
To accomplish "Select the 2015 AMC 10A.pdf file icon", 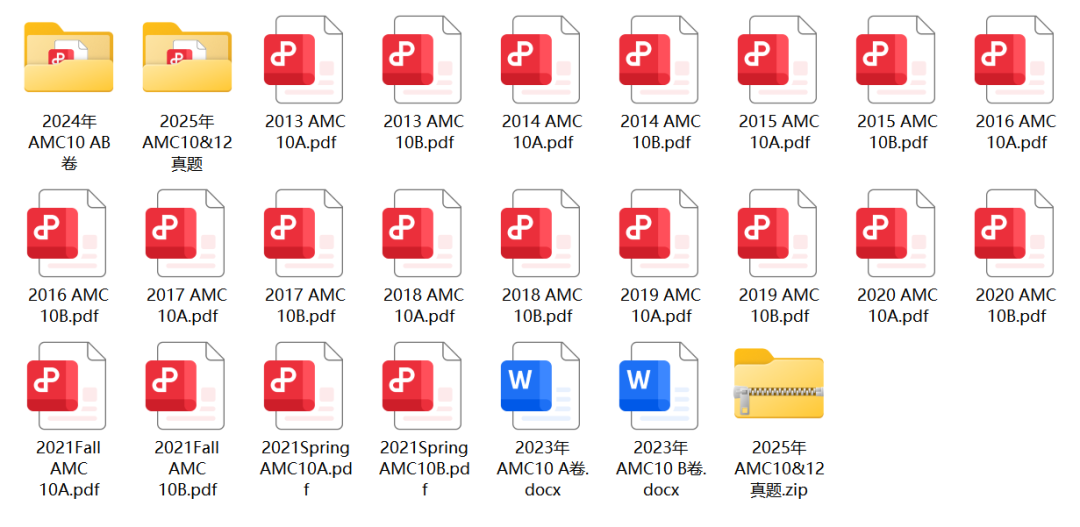I will 777,61.
